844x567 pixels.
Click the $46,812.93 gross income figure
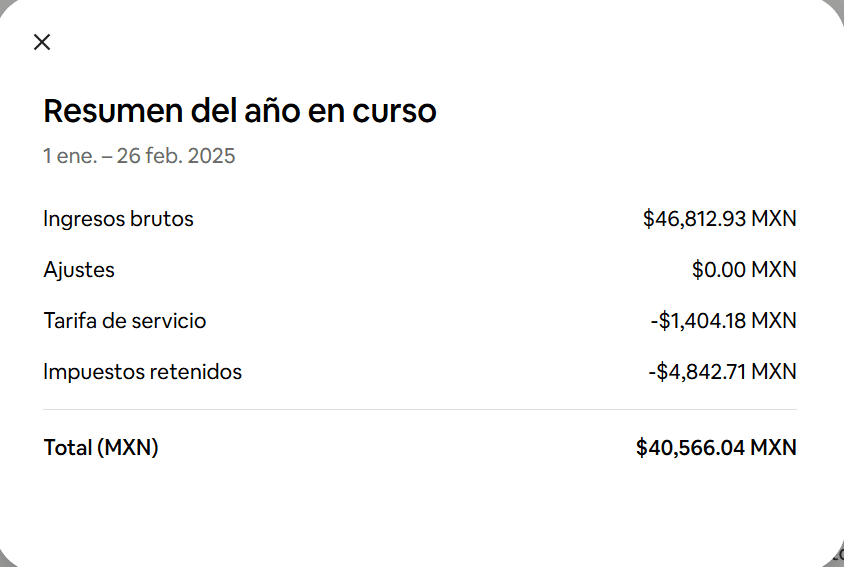point(695,219)
